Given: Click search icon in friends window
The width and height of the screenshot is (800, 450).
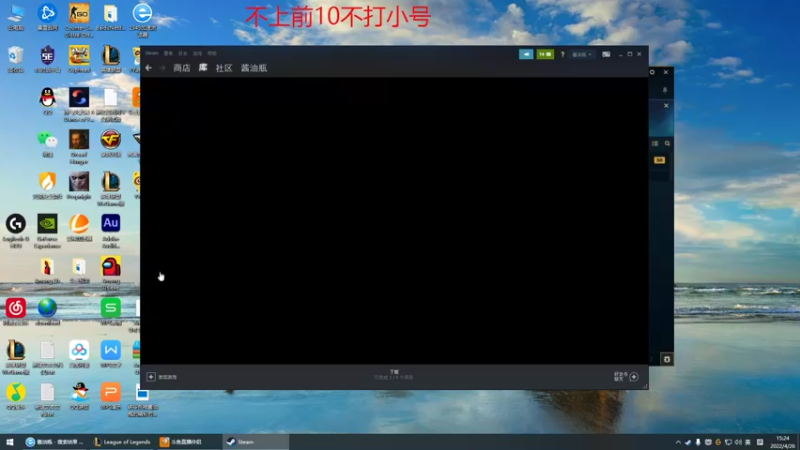Looking at the screenshot, I should [x=667, y=143].
